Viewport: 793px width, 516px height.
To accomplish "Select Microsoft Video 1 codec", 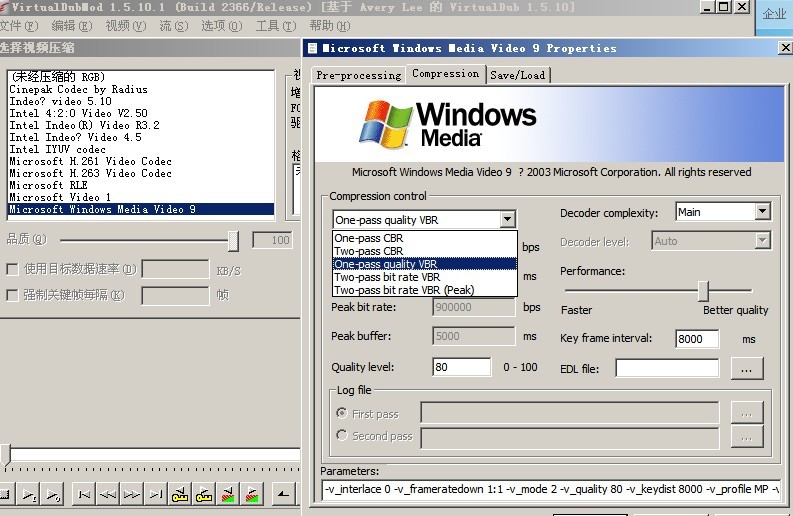I will (141, 197).
